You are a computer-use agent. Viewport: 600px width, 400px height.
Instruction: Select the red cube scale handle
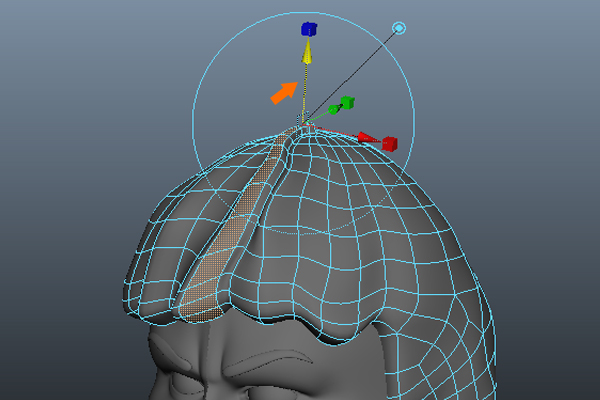tap(390, 144)
